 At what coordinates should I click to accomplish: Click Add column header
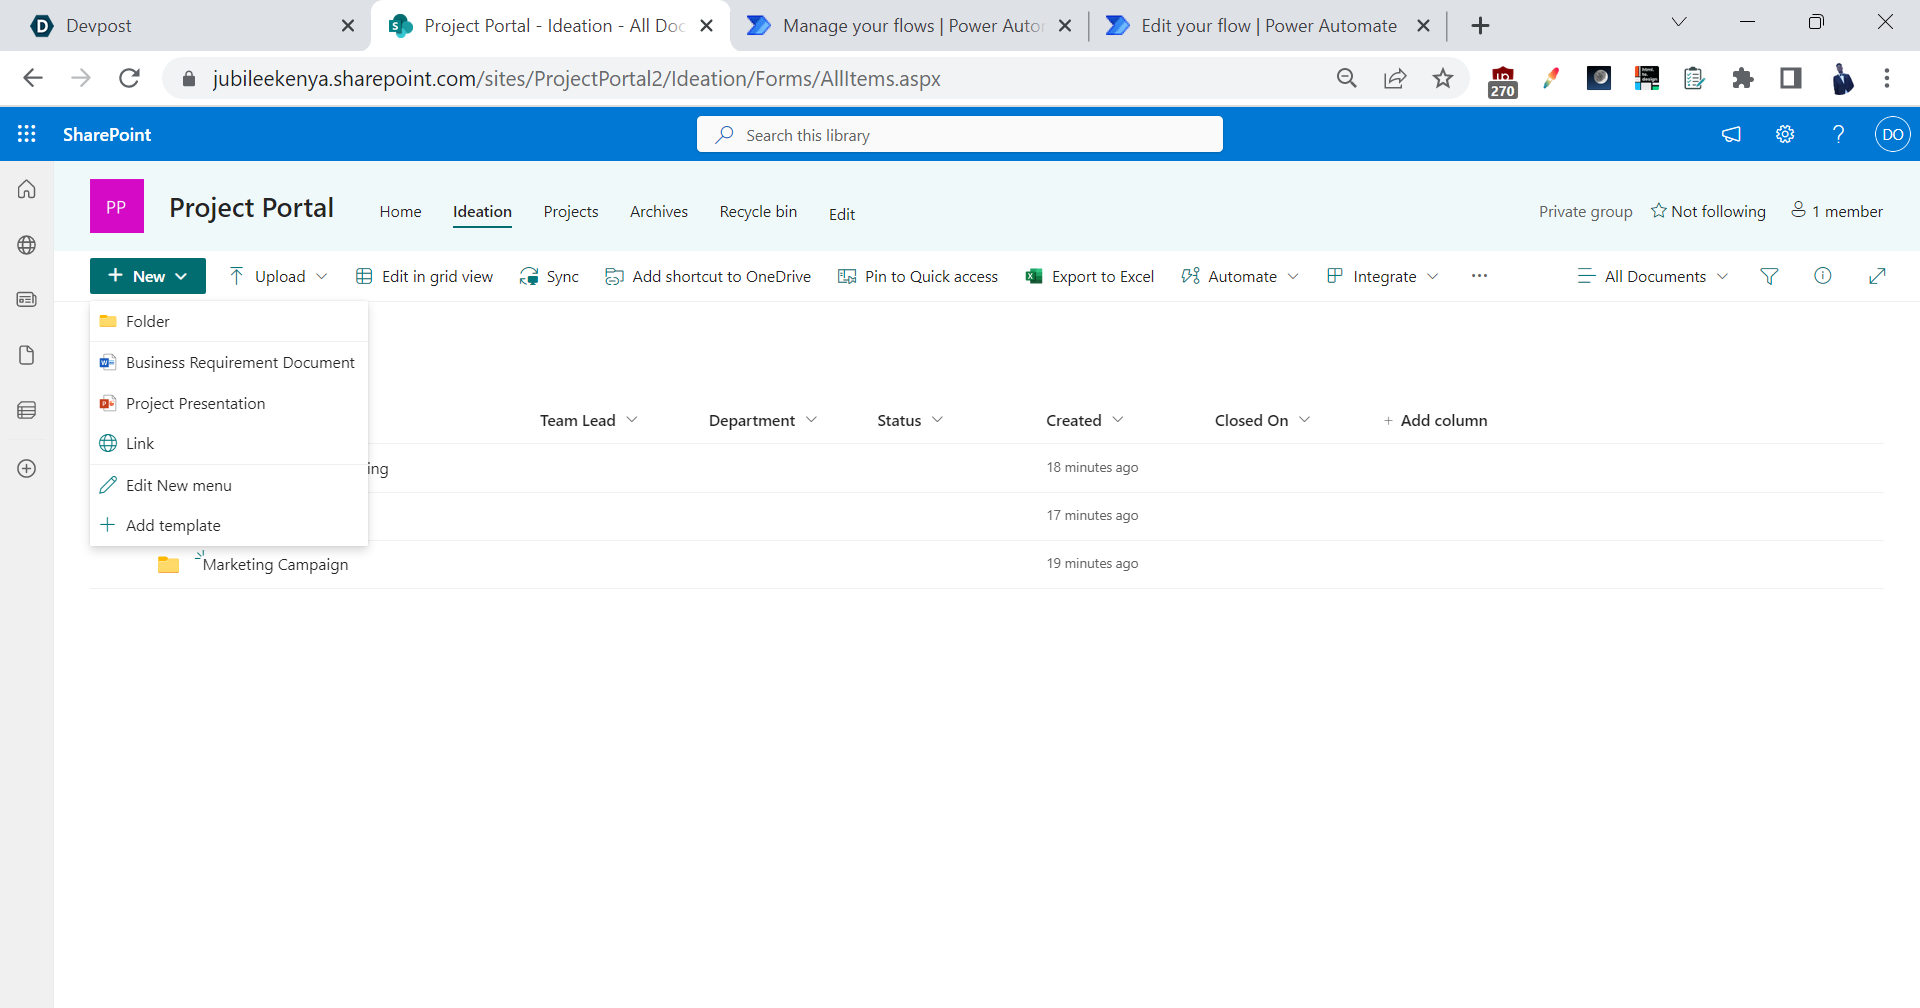pyautogui.click(x=1435, y=420)
